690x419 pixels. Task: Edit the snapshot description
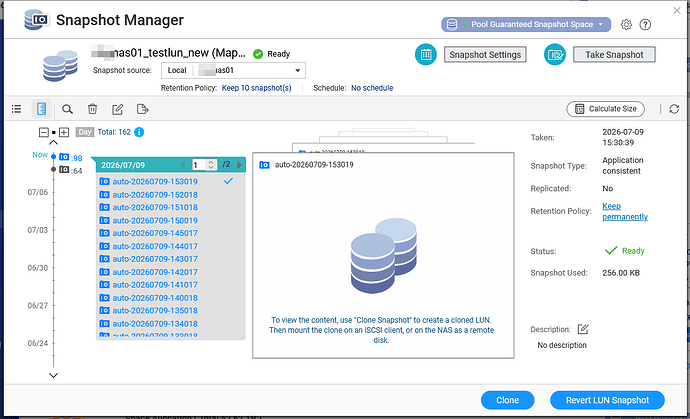583,329
